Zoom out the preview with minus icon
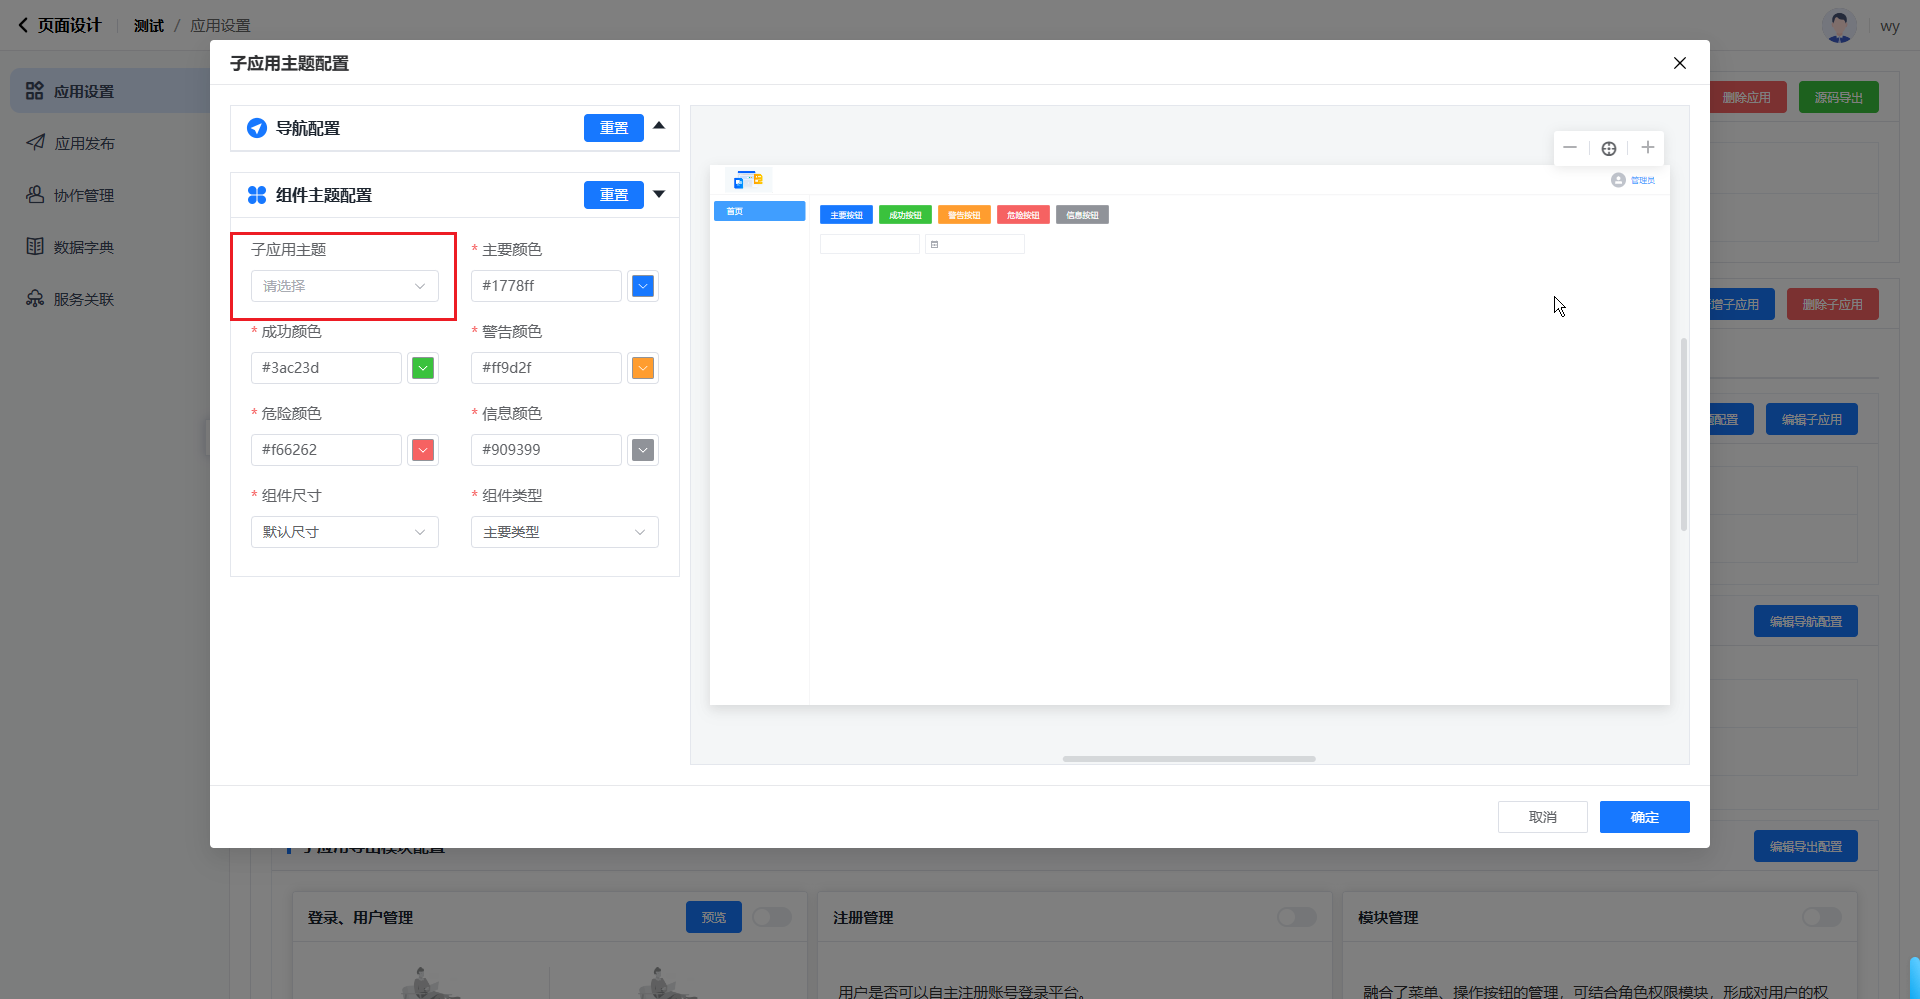 click(x=1570, y=148)
